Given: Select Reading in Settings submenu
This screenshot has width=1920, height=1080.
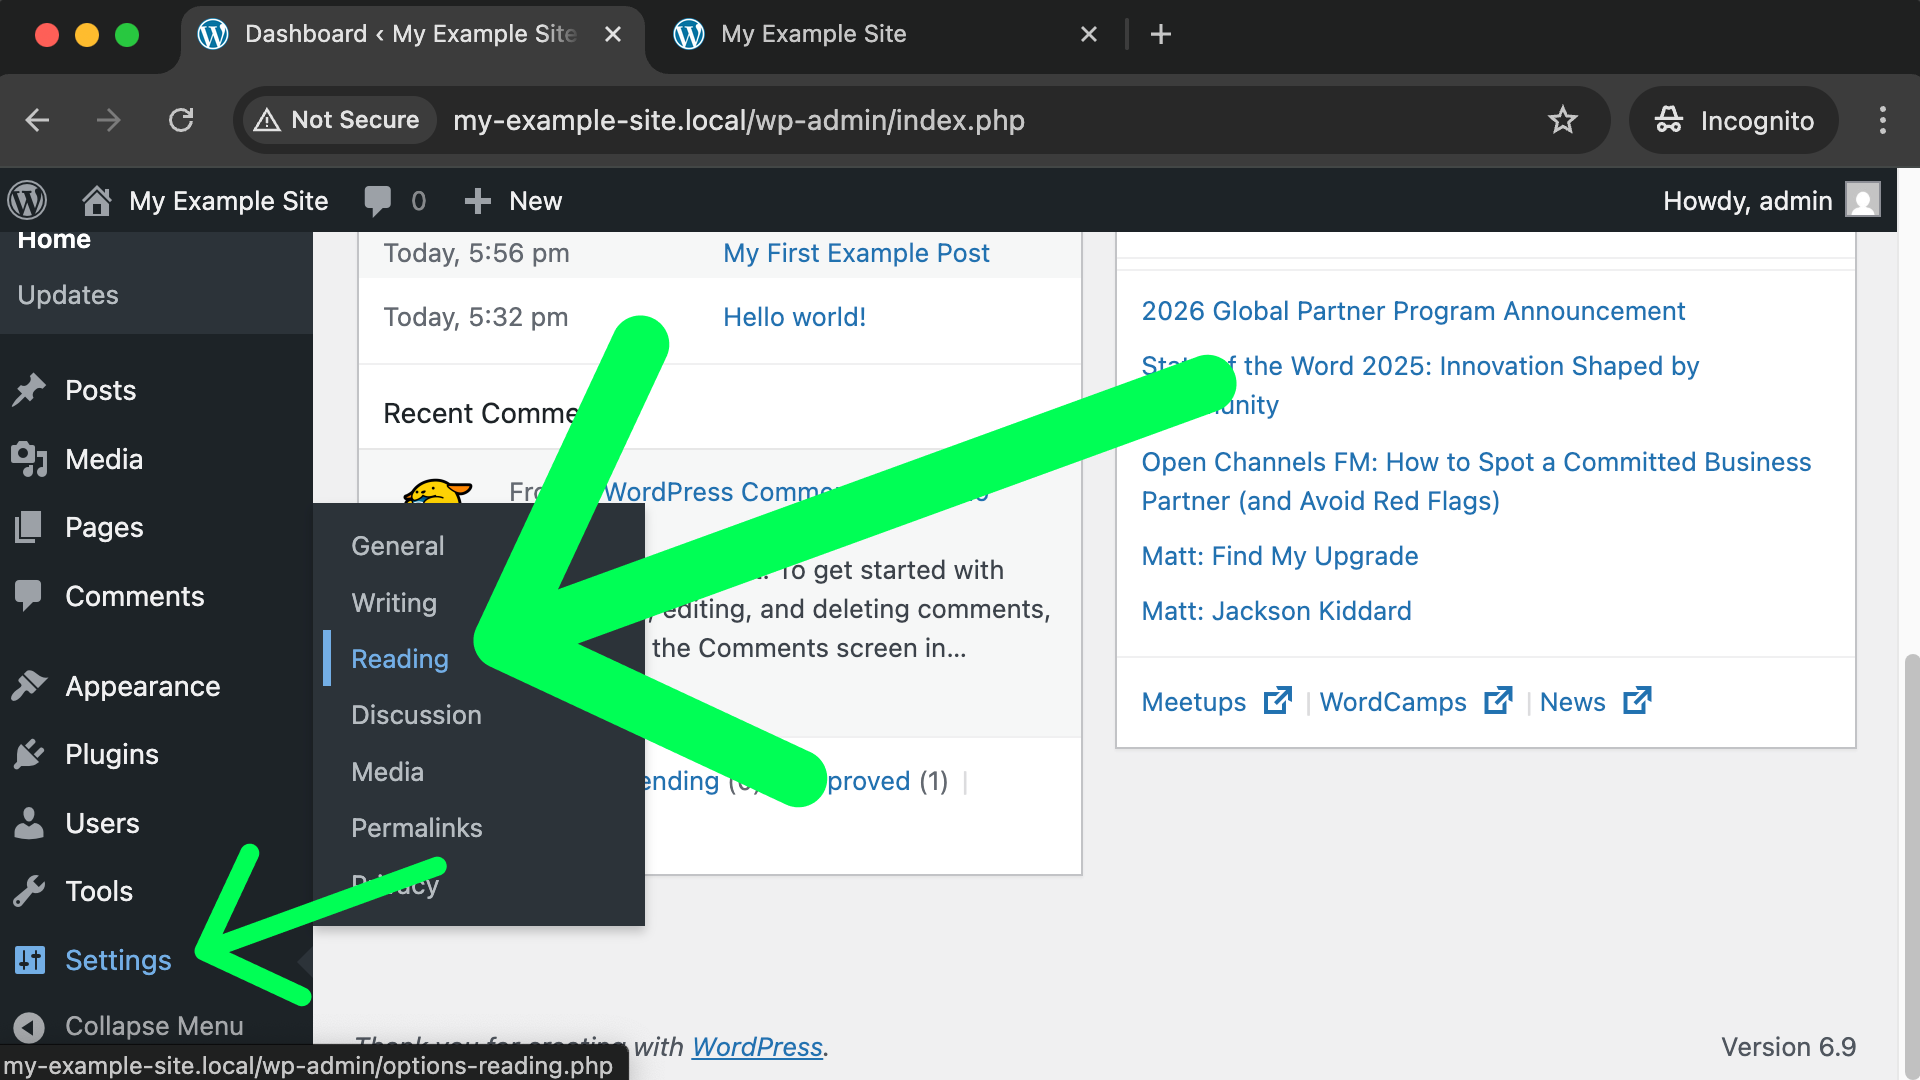Looking at the screenshot, I should point(399,659).
